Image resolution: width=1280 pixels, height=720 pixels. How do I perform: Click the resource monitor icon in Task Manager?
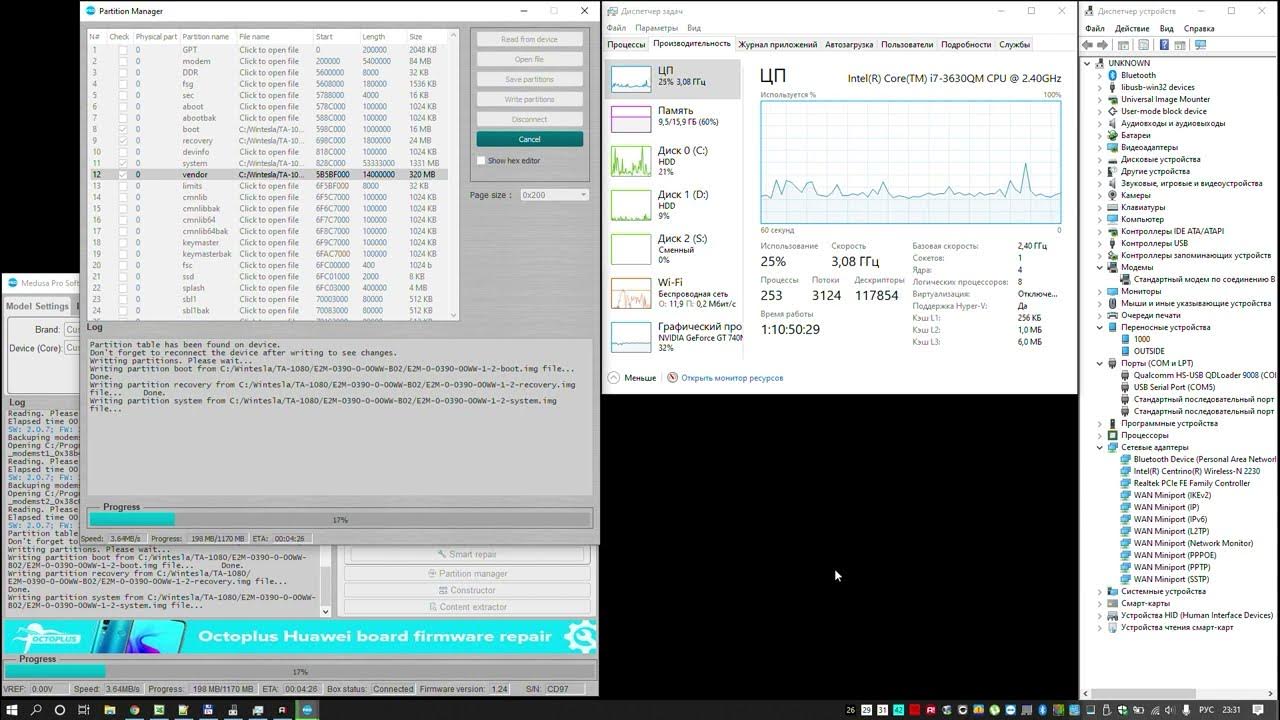click(x=673, y=378)
